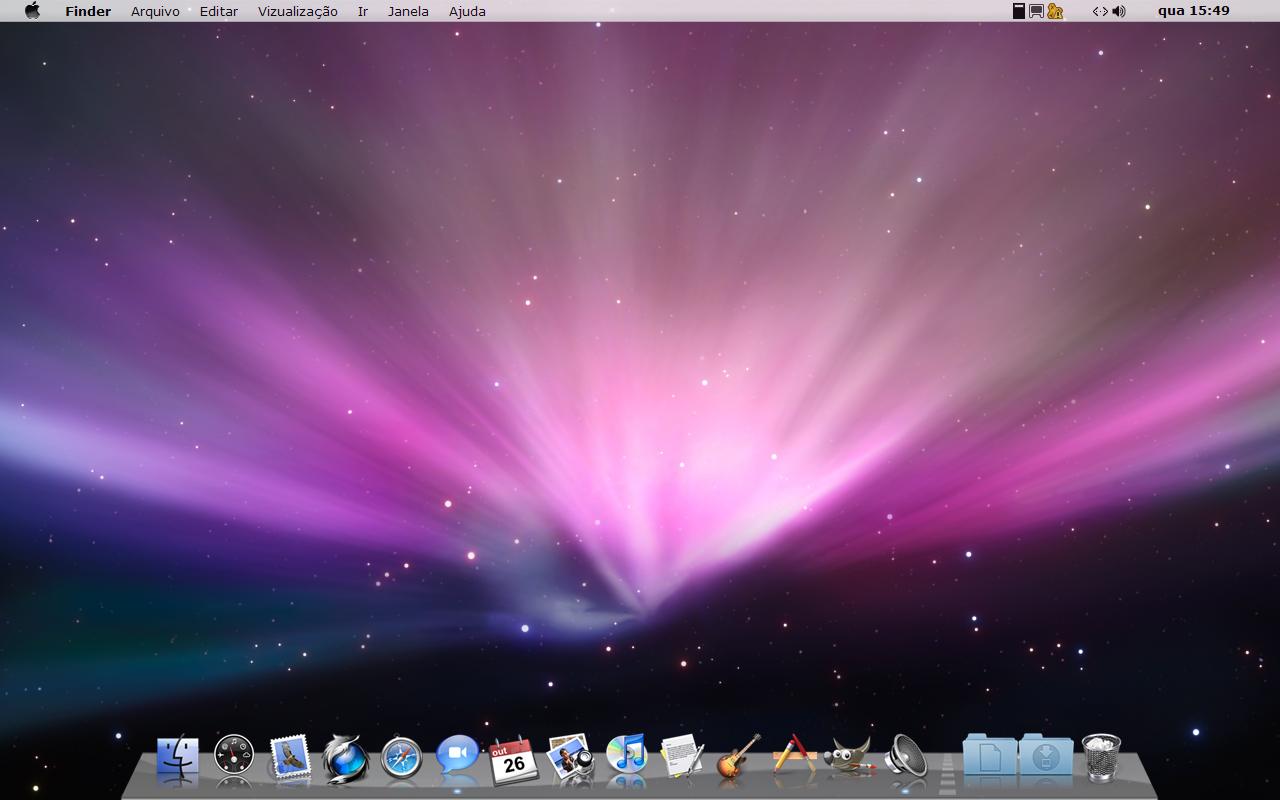The height and width of the screenshot is (800, 1280).
Task: Open the Mail stamp icon
Action: pos(290,758)
